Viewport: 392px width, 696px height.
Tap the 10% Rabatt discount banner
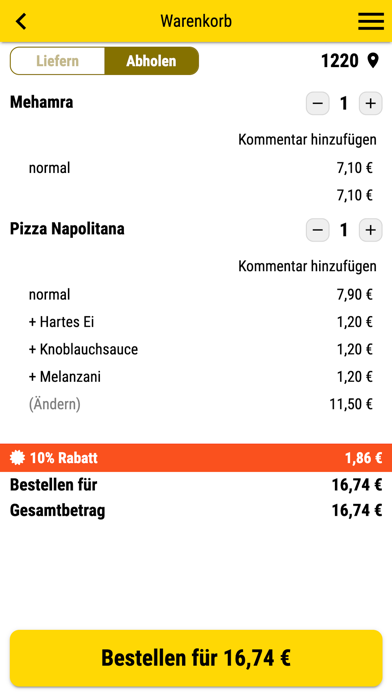pyautogui.click(x=196, y=458)
